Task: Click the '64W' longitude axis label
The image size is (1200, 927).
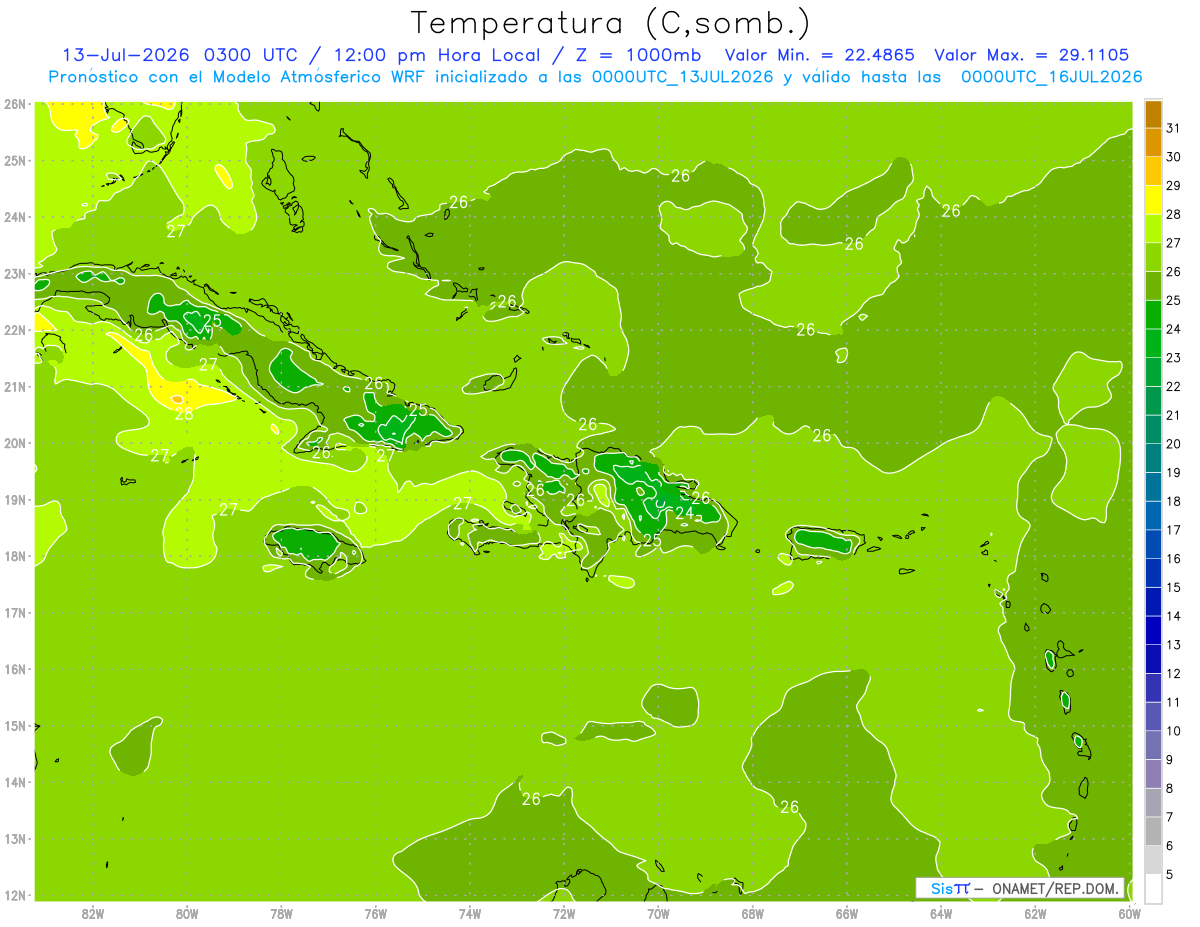Action: click(x=941, y=912)
